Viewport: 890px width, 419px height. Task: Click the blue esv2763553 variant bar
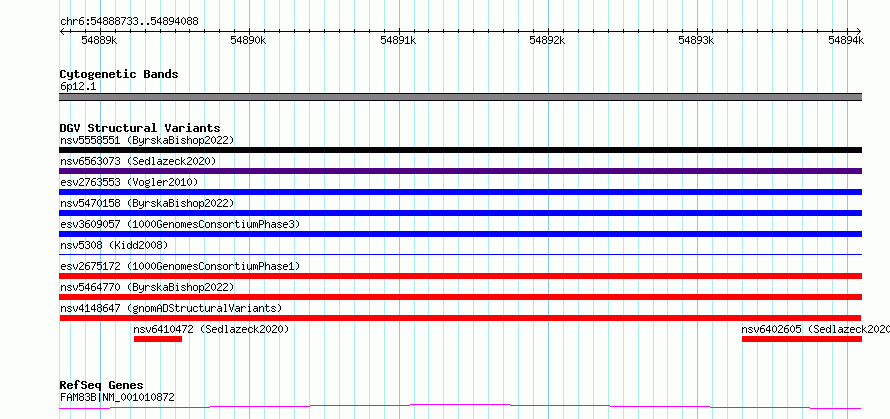tap(460, 192)
